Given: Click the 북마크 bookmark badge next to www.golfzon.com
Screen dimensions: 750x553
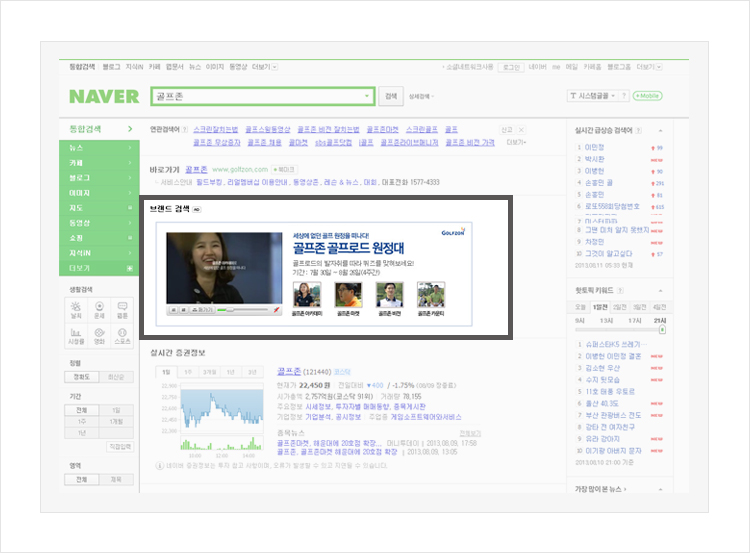Looking at the screenshot, I should coord(284,169).
